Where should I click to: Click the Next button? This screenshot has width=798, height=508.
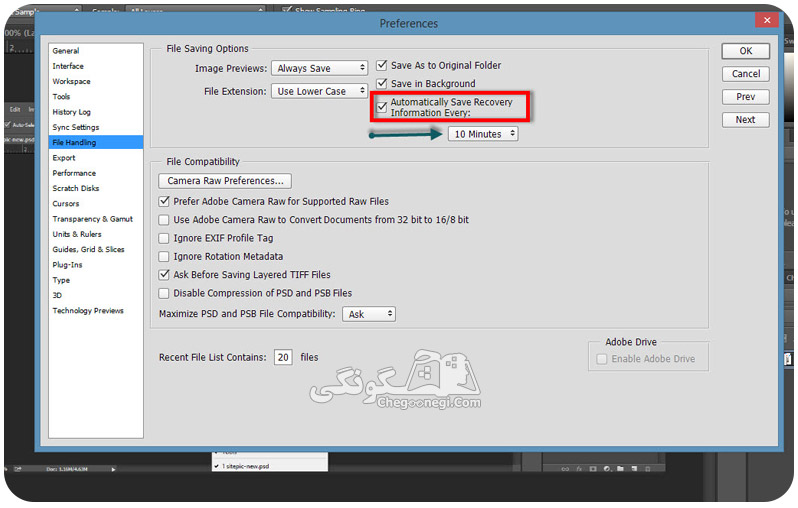click(746, 120)
